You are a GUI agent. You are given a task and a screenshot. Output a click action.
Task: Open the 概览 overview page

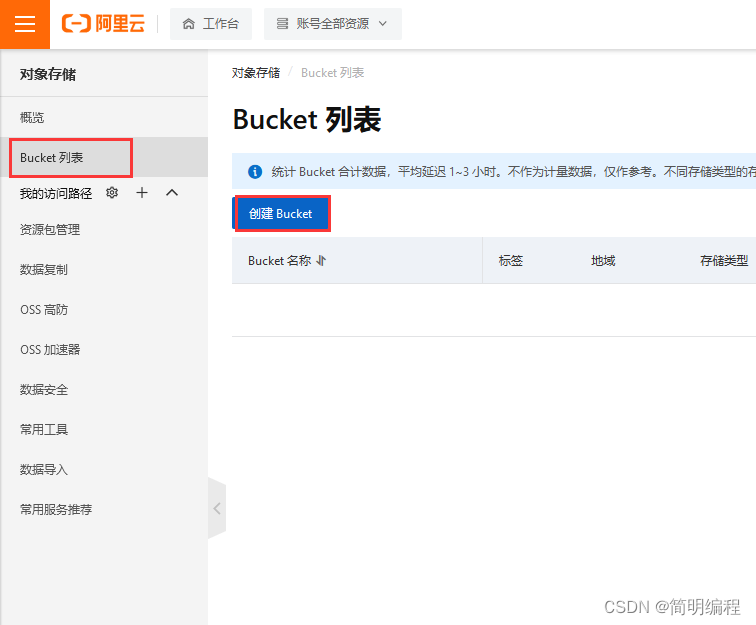point(32,117)
